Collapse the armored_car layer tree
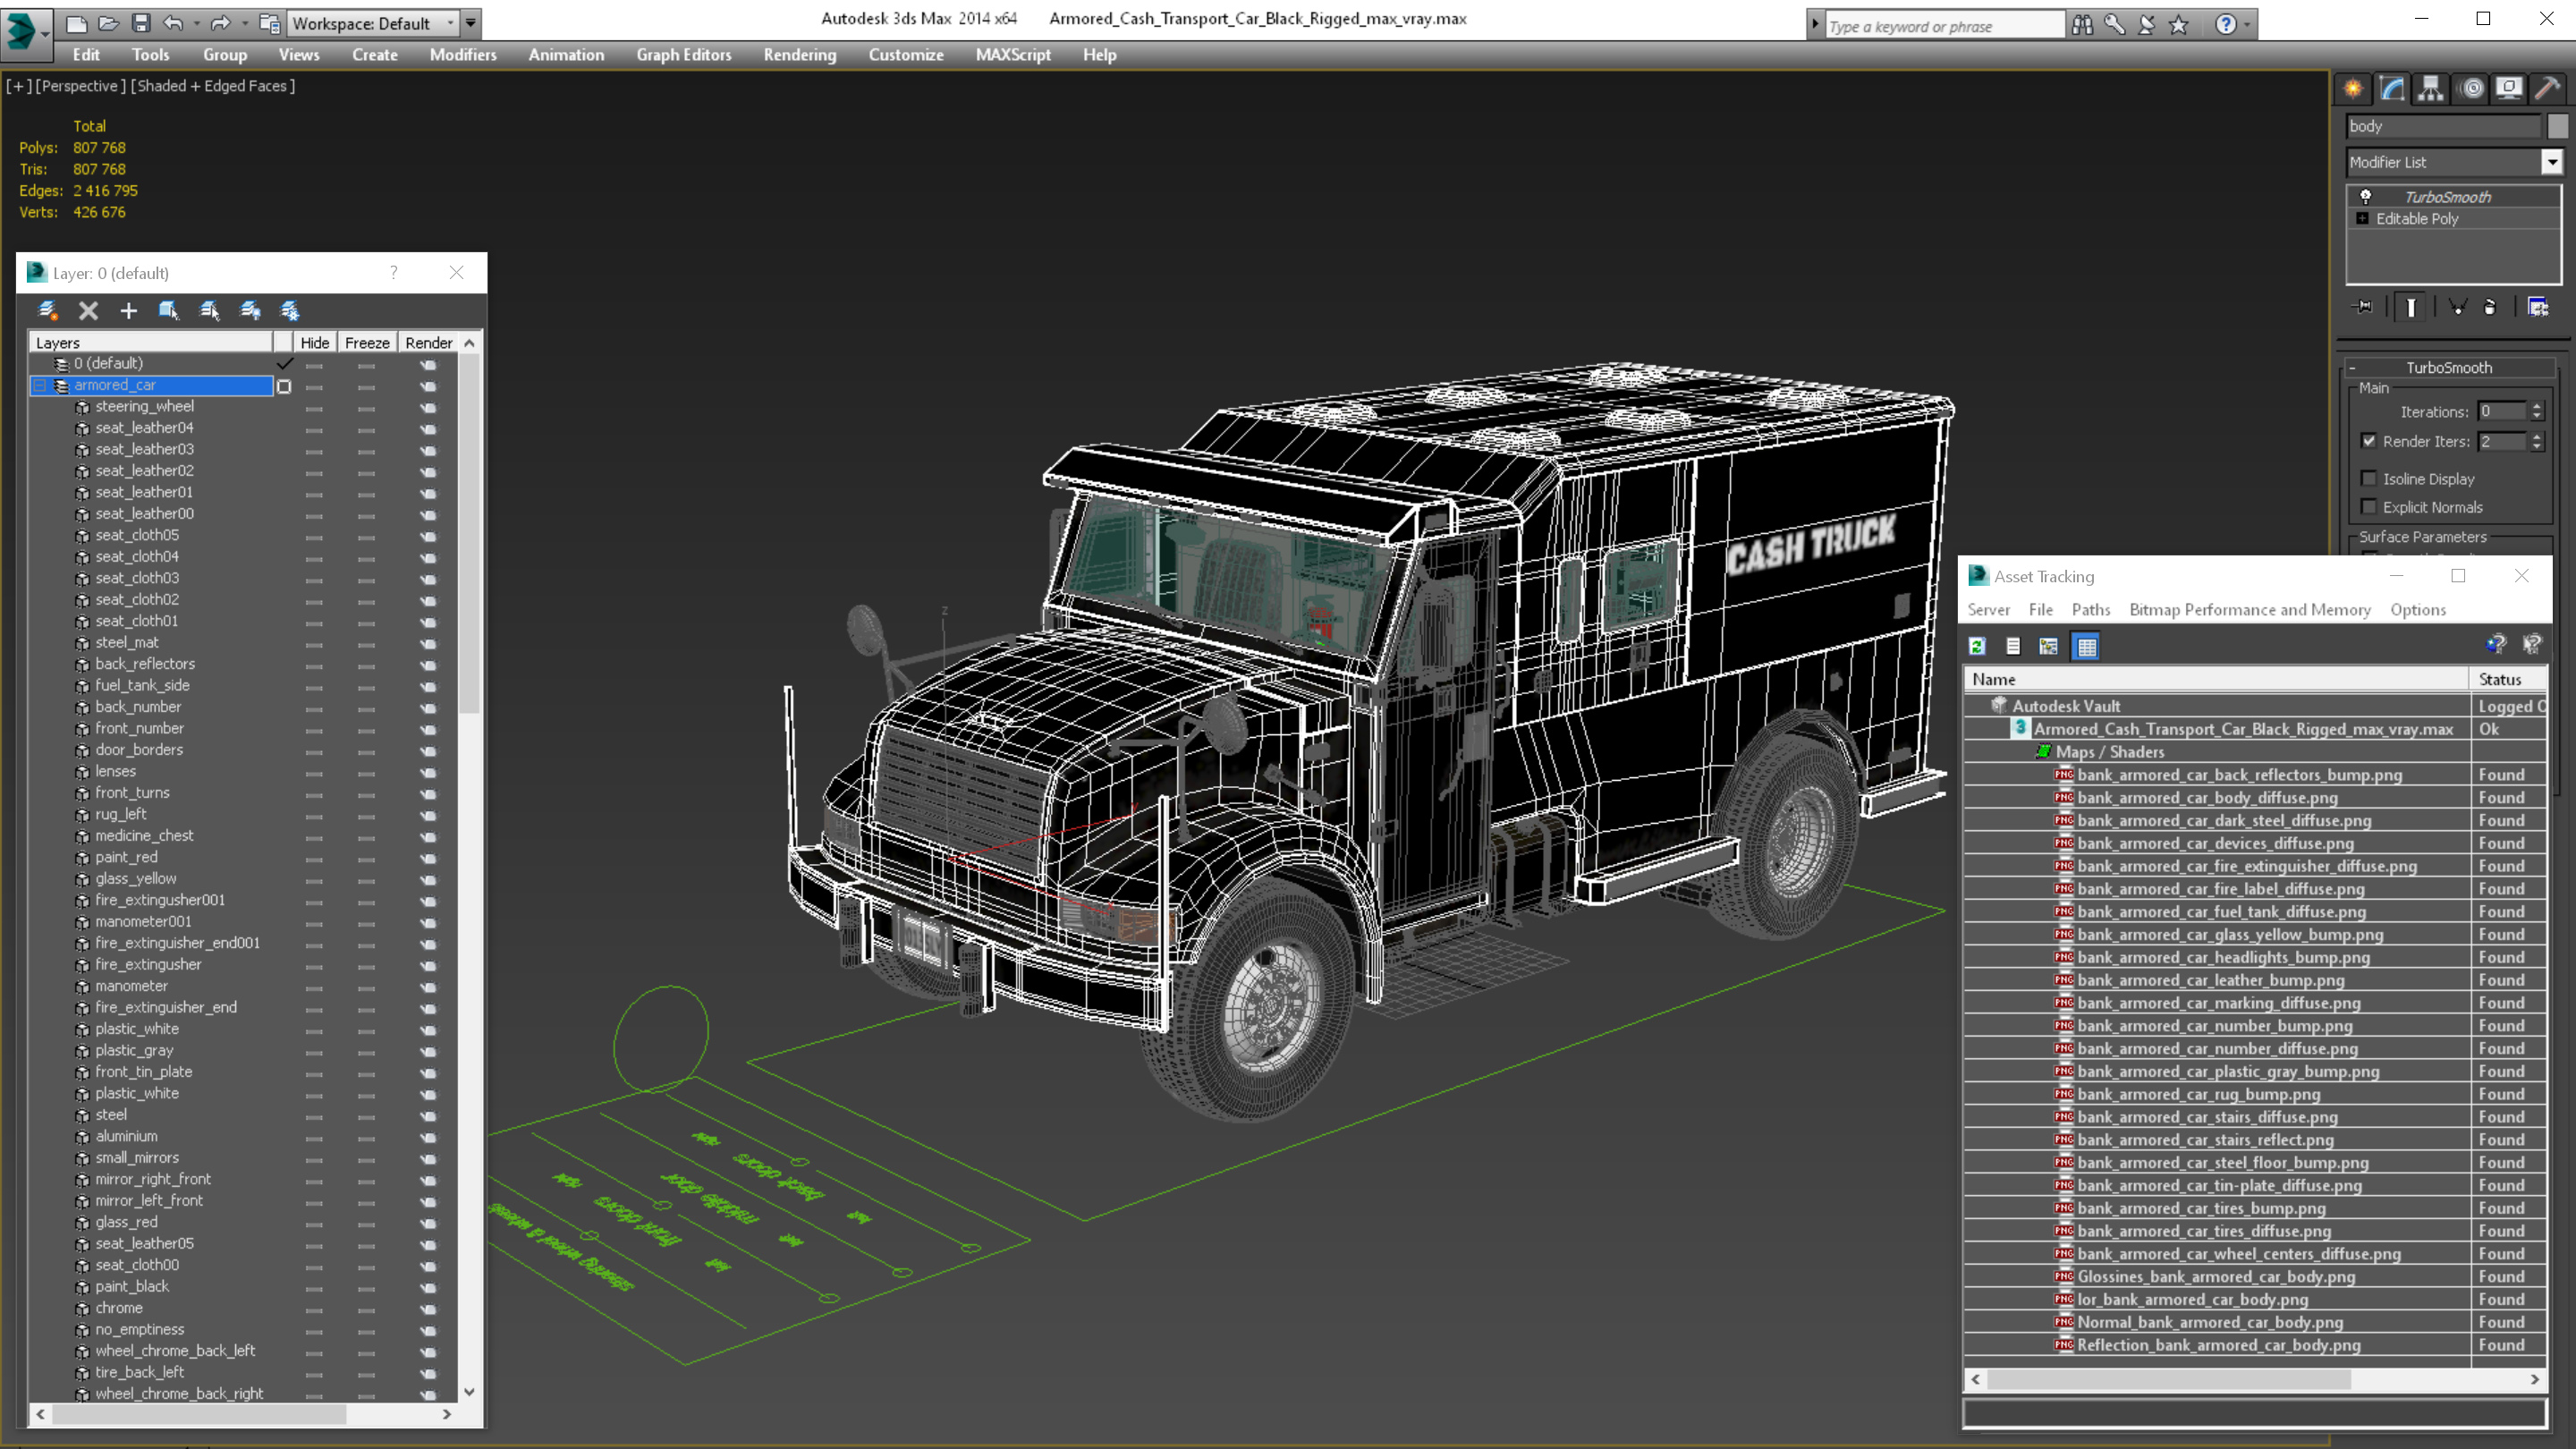 point(40,386)
